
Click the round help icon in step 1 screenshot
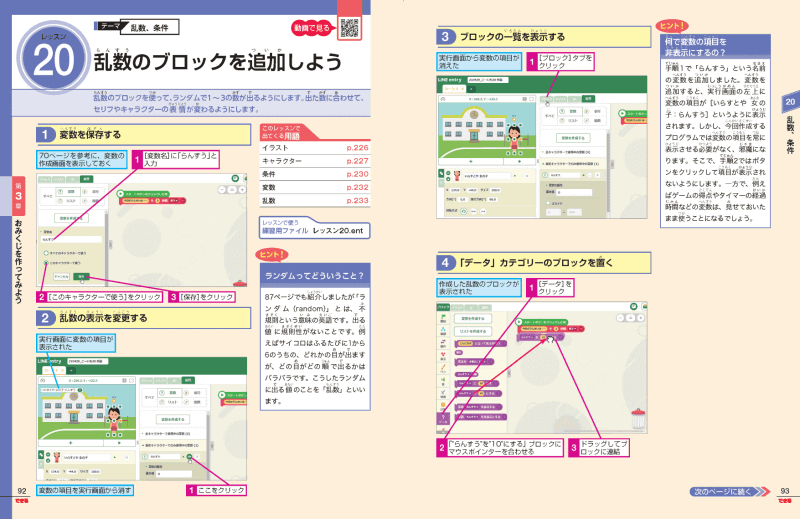235,178
